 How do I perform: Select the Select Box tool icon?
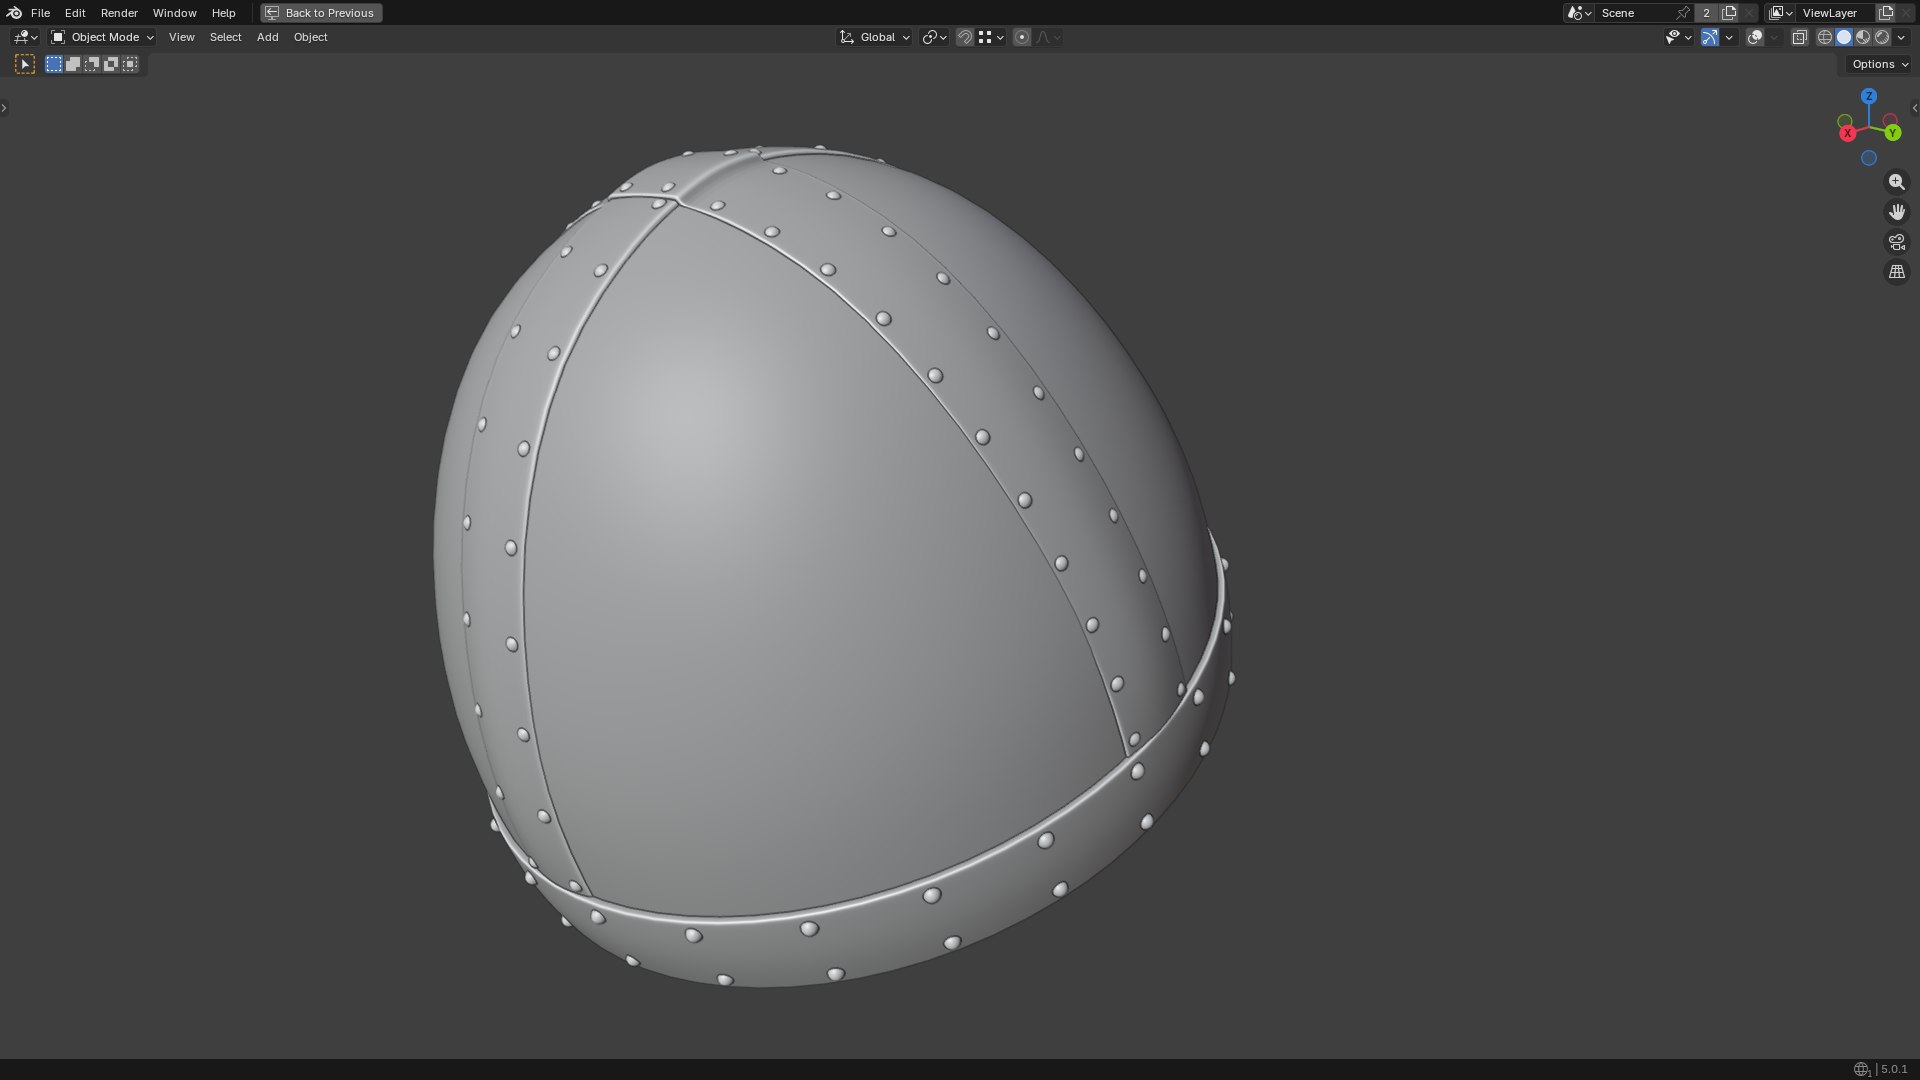coord(25,64)
